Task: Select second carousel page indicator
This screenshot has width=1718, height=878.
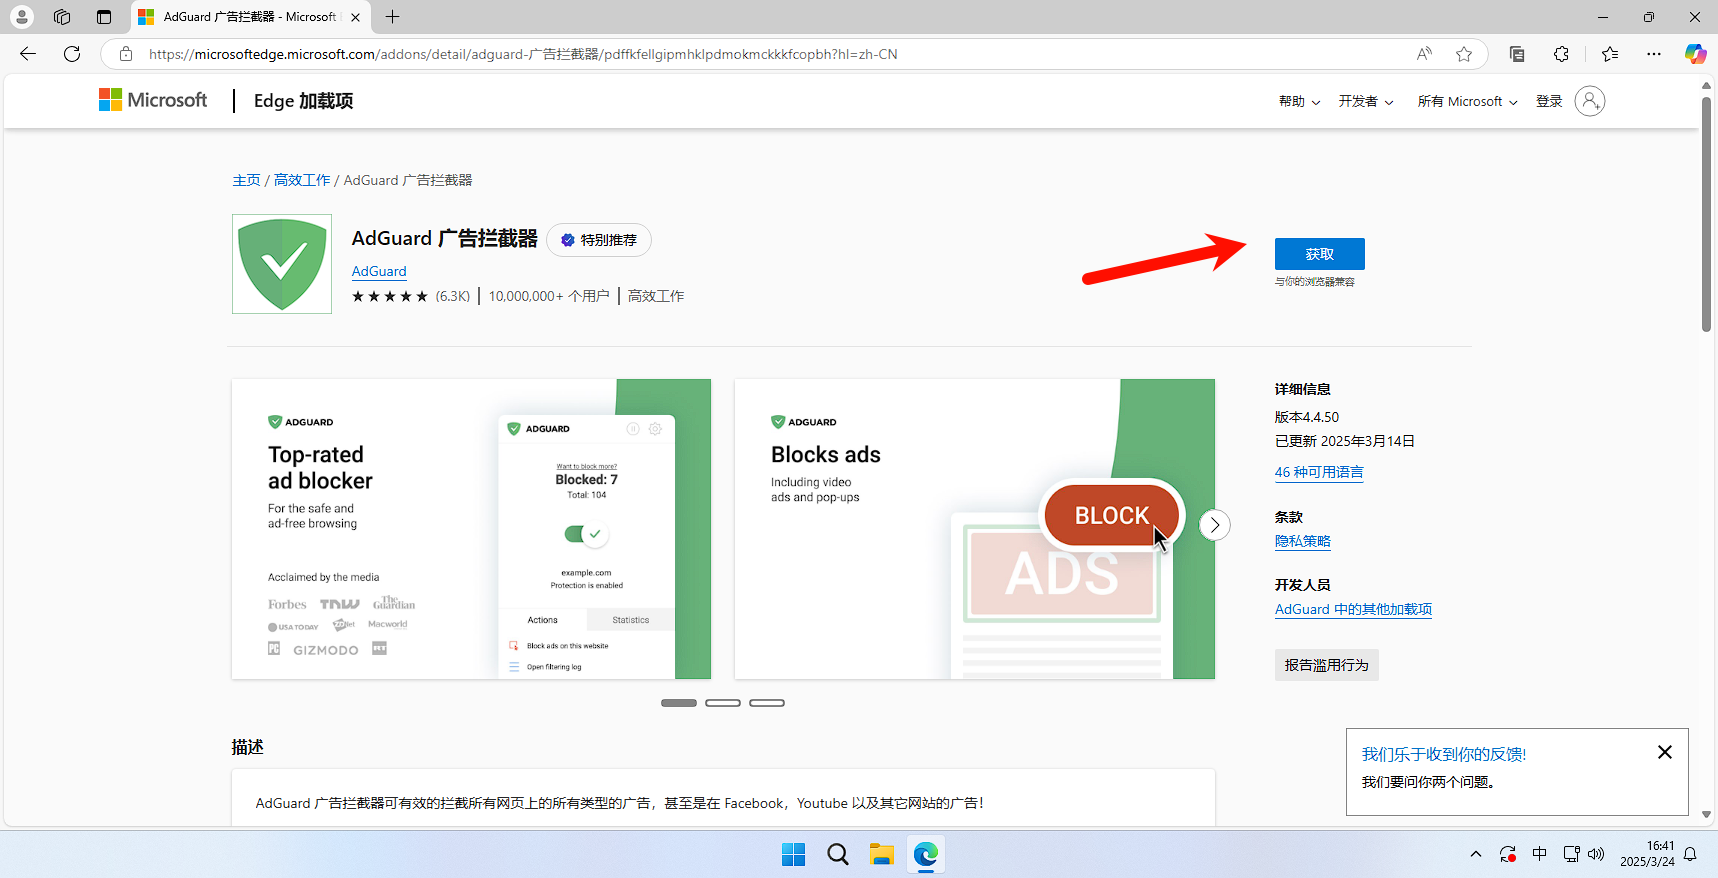Action: tap(723, 703)
